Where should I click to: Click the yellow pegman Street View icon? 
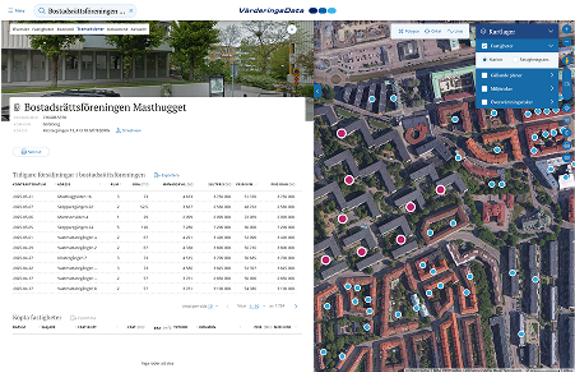tap(567, 60)
